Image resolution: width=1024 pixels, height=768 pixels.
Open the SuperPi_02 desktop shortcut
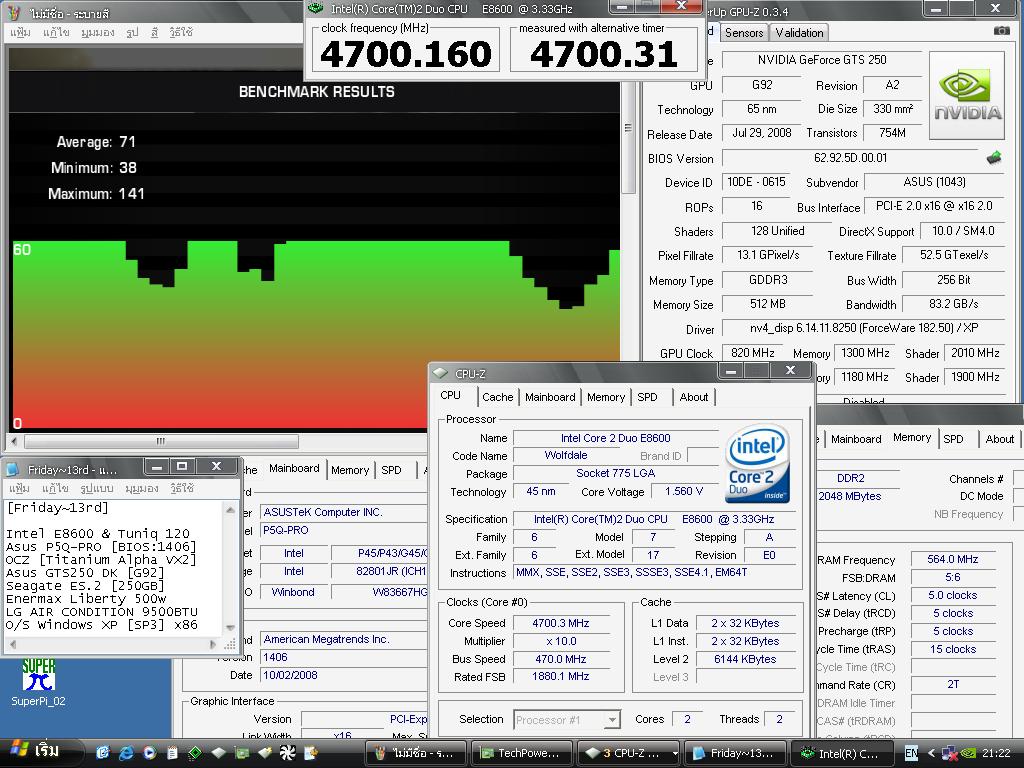[x=38, y=682]
